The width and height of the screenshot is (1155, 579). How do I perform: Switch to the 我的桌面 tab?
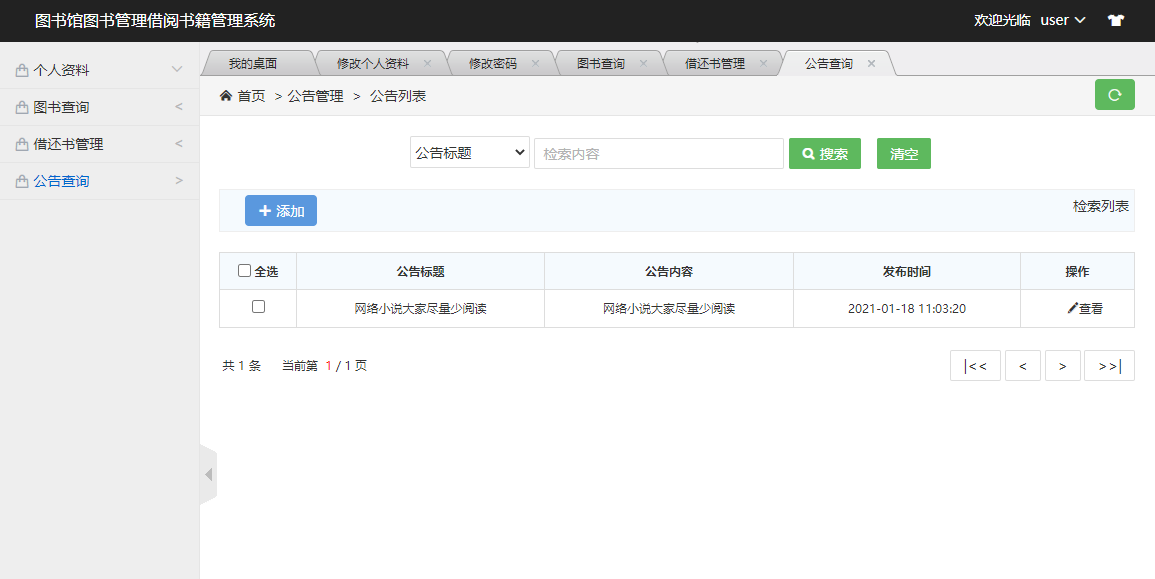[x=256, y=61]
